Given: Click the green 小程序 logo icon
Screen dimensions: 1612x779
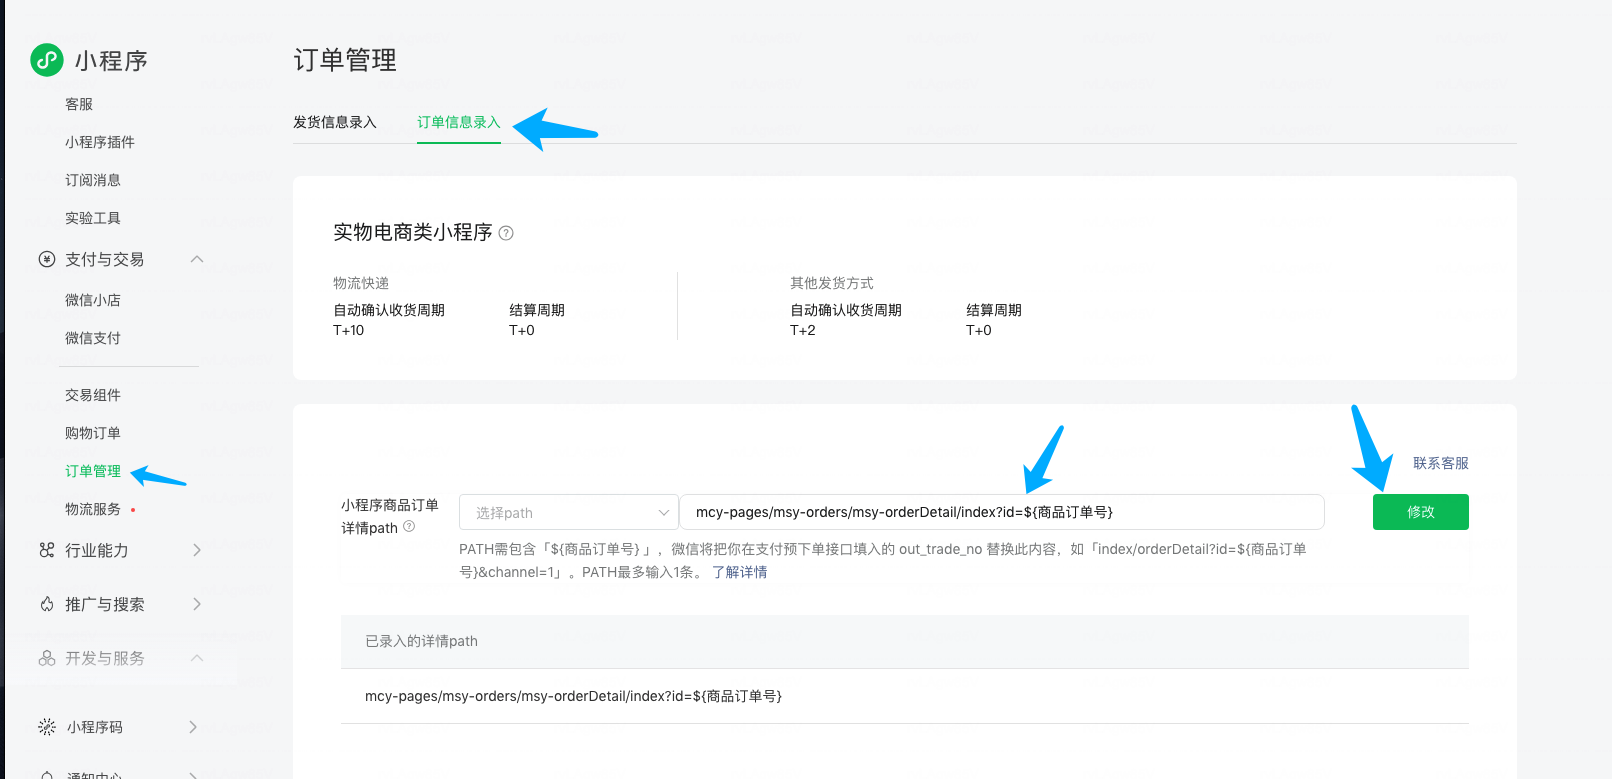Looking at the screenshot, I should [x=47, y=60].
